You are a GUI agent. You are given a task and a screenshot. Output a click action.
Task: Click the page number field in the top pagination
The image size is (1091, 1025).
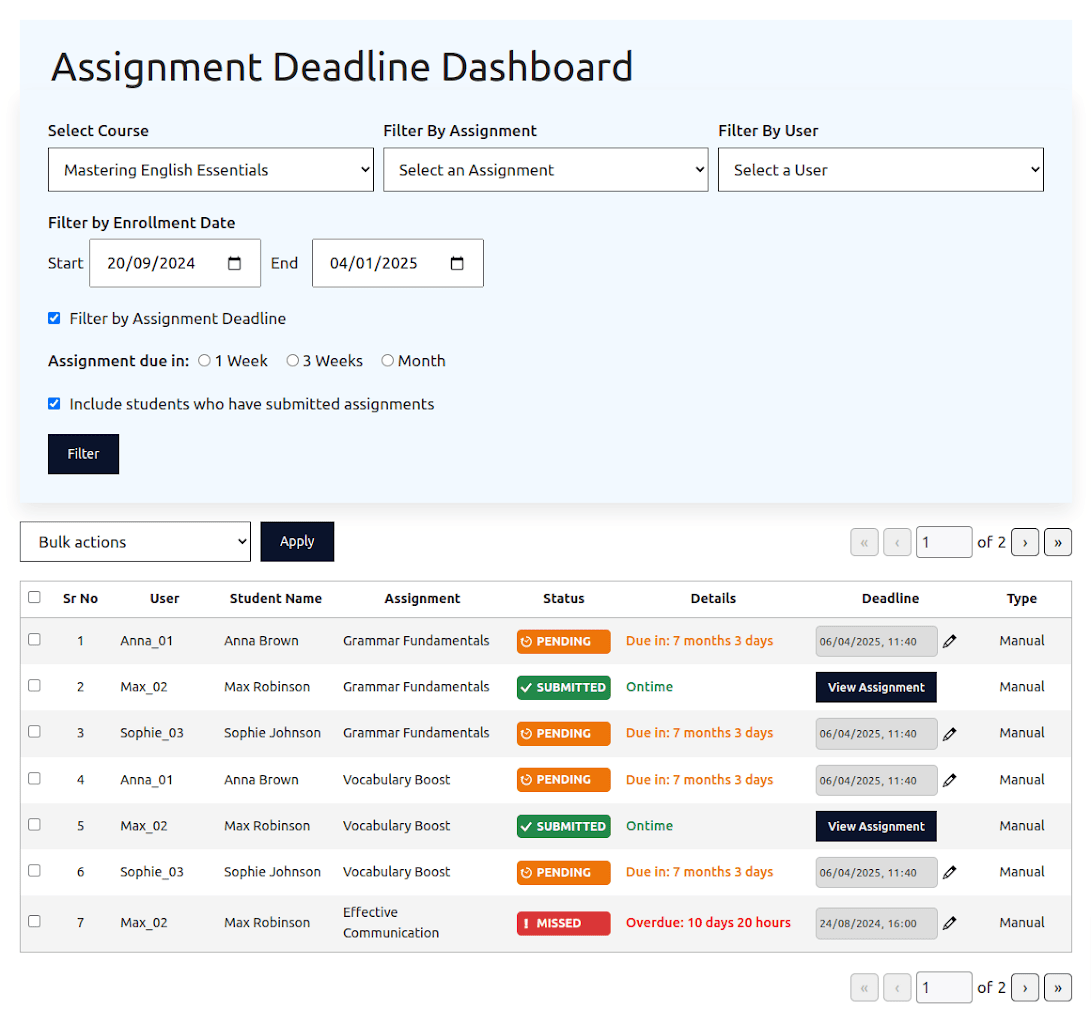[944, 542]
